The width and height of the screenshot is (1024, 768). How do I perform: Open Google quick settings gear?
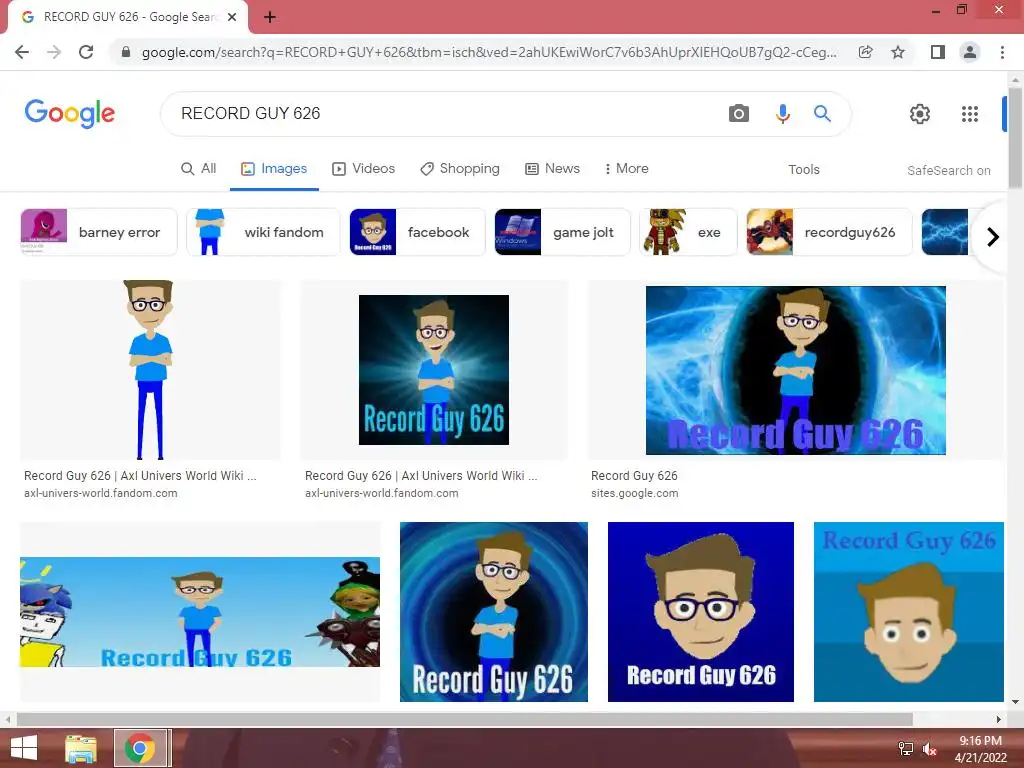point(920,114)
